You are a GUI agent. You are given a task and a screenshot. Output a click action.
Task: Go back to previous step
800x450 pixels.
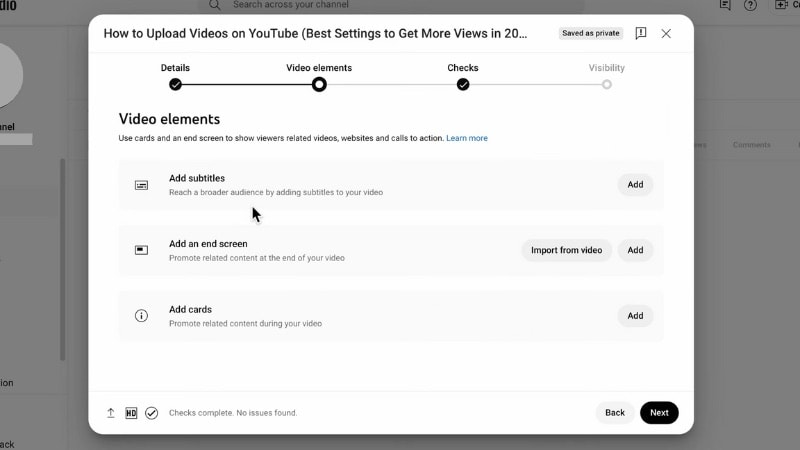pos(615,413)
